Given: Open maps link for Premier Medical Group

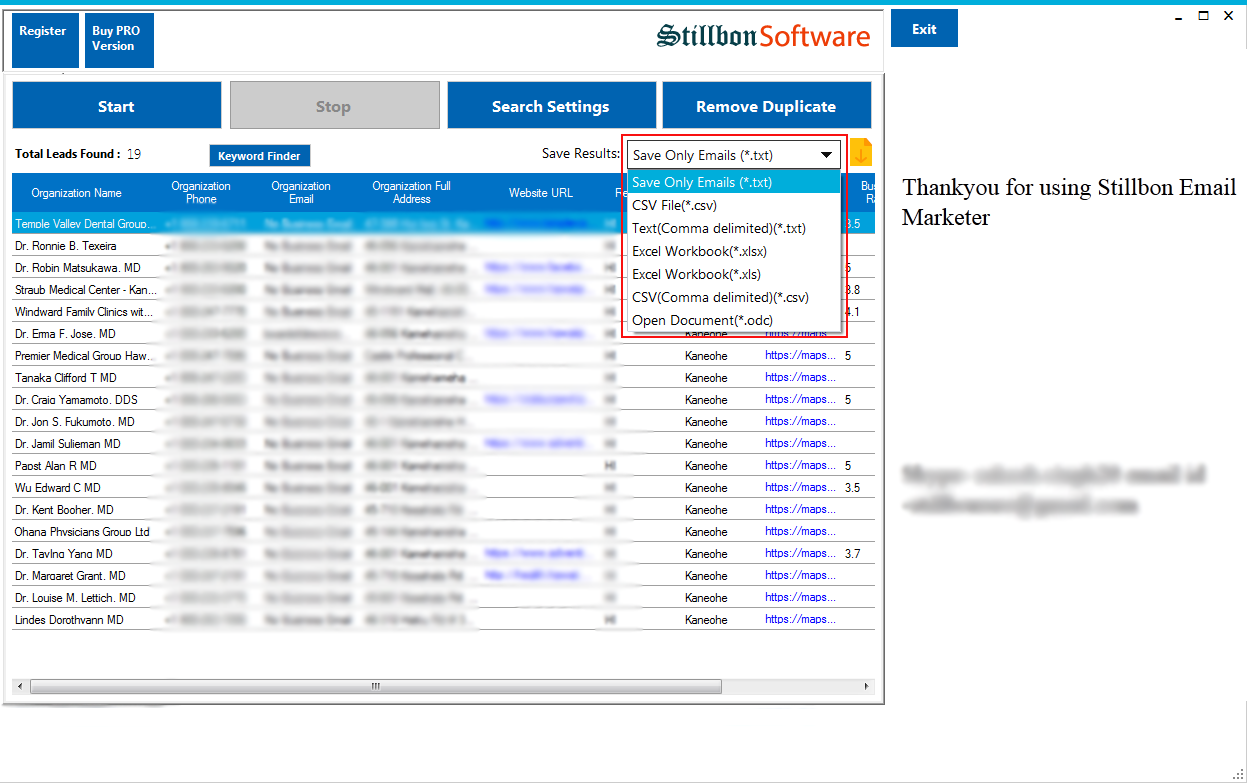Looking at the screenshot, I should (801, 356).
